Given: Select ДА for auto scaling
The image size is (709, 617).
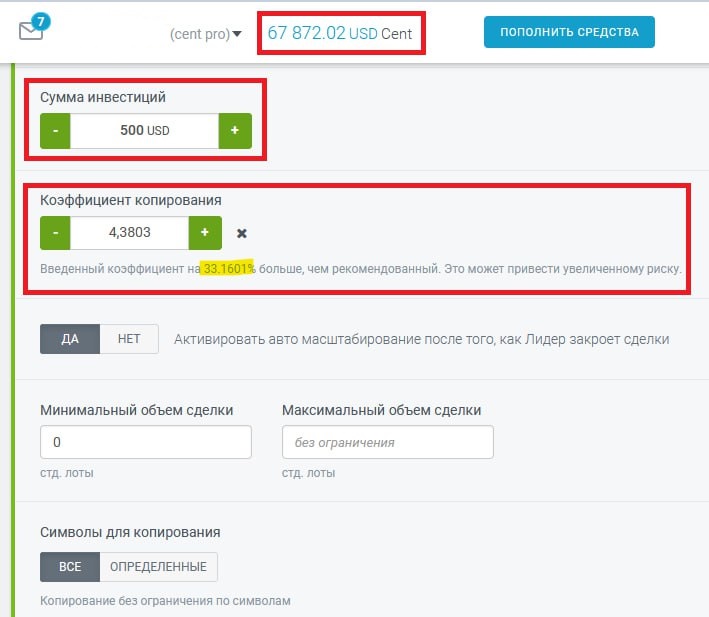Looking at the screenshot, I should [x=70, y=339].
